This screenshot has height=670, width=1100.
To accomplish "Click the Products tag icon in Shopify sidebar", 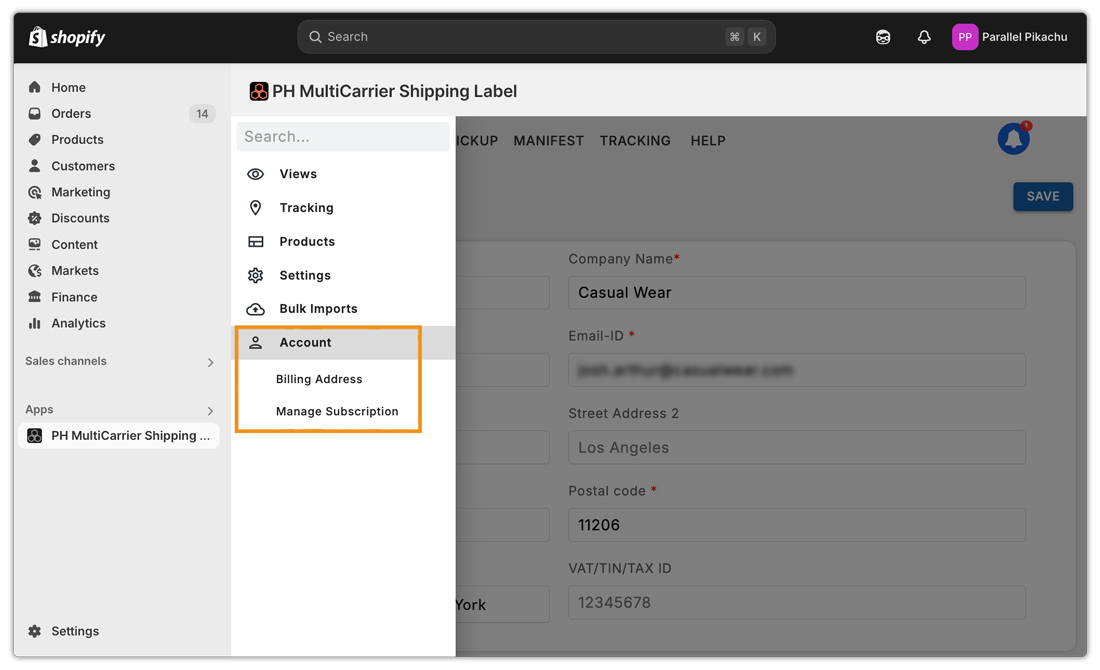I will coord(34,140).
